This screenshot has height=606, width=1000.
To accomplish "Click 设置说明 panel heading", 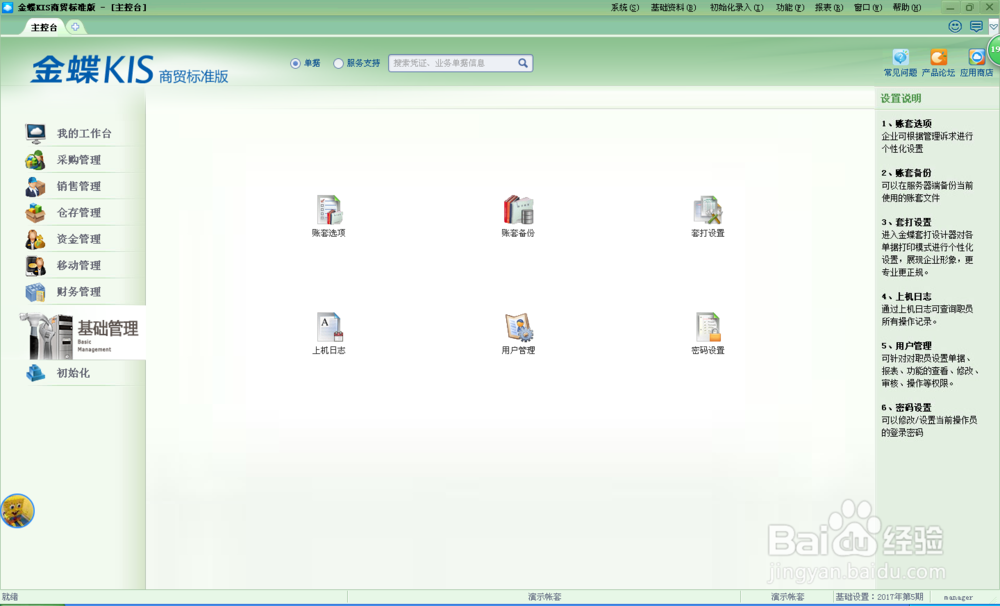I will pos(901,98).
